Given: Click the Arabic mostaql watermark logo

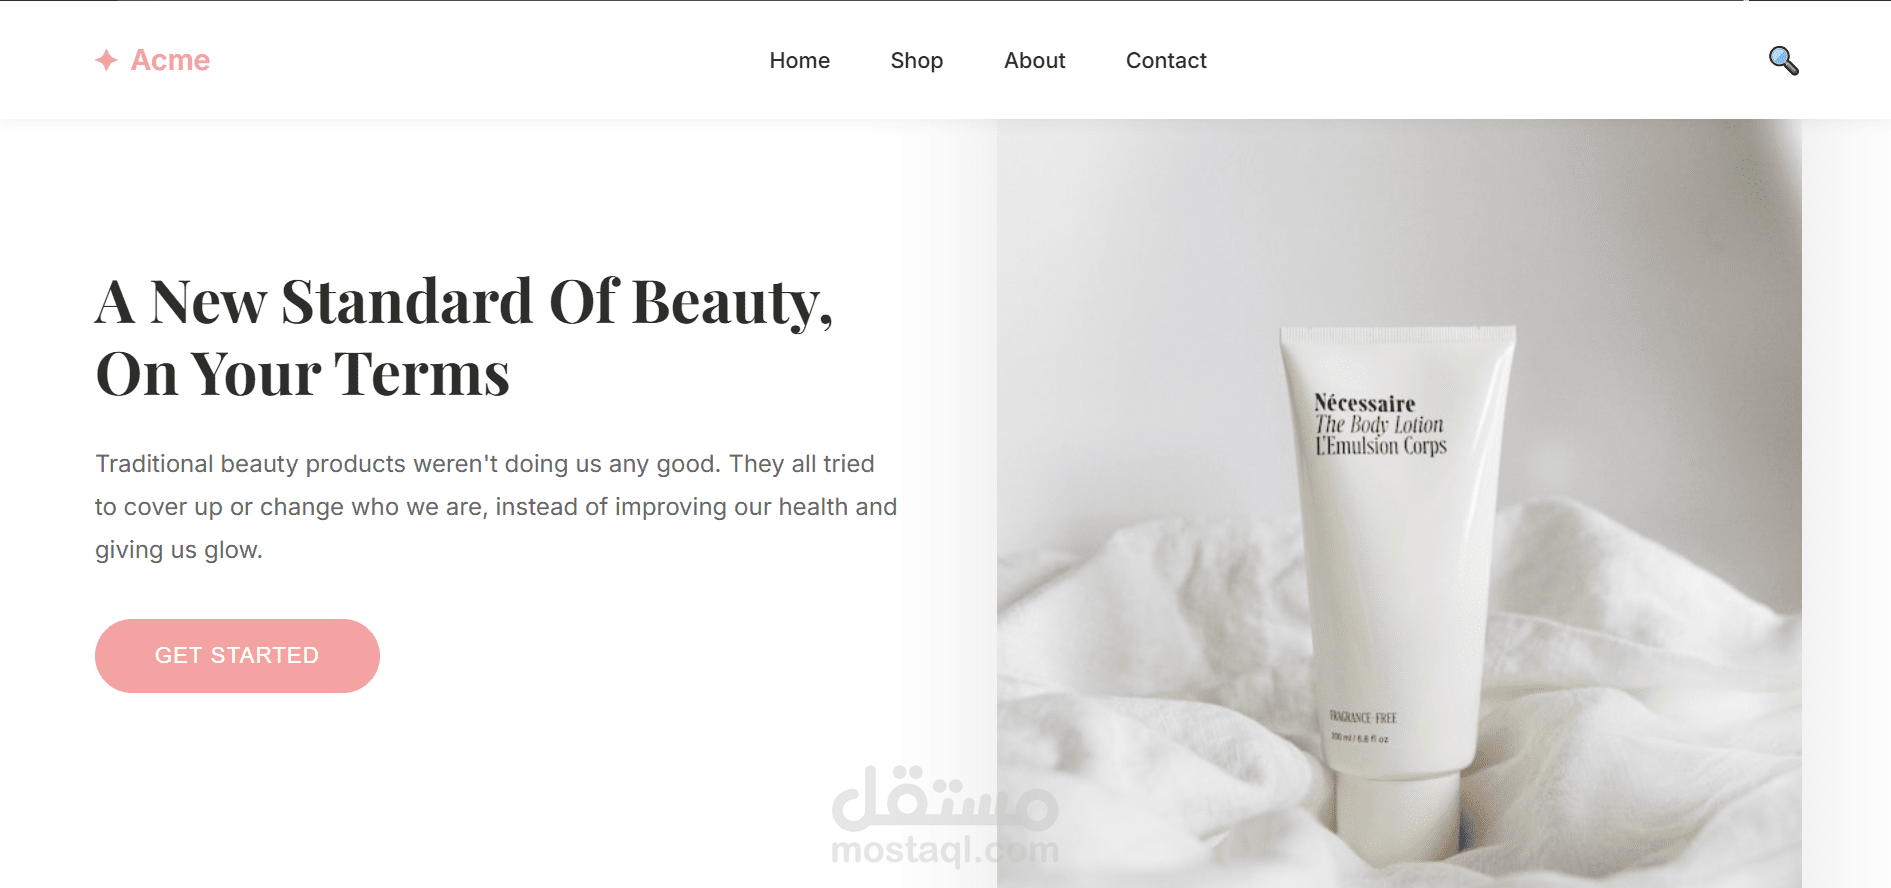Looking at the screenshot, I should 945,798.
